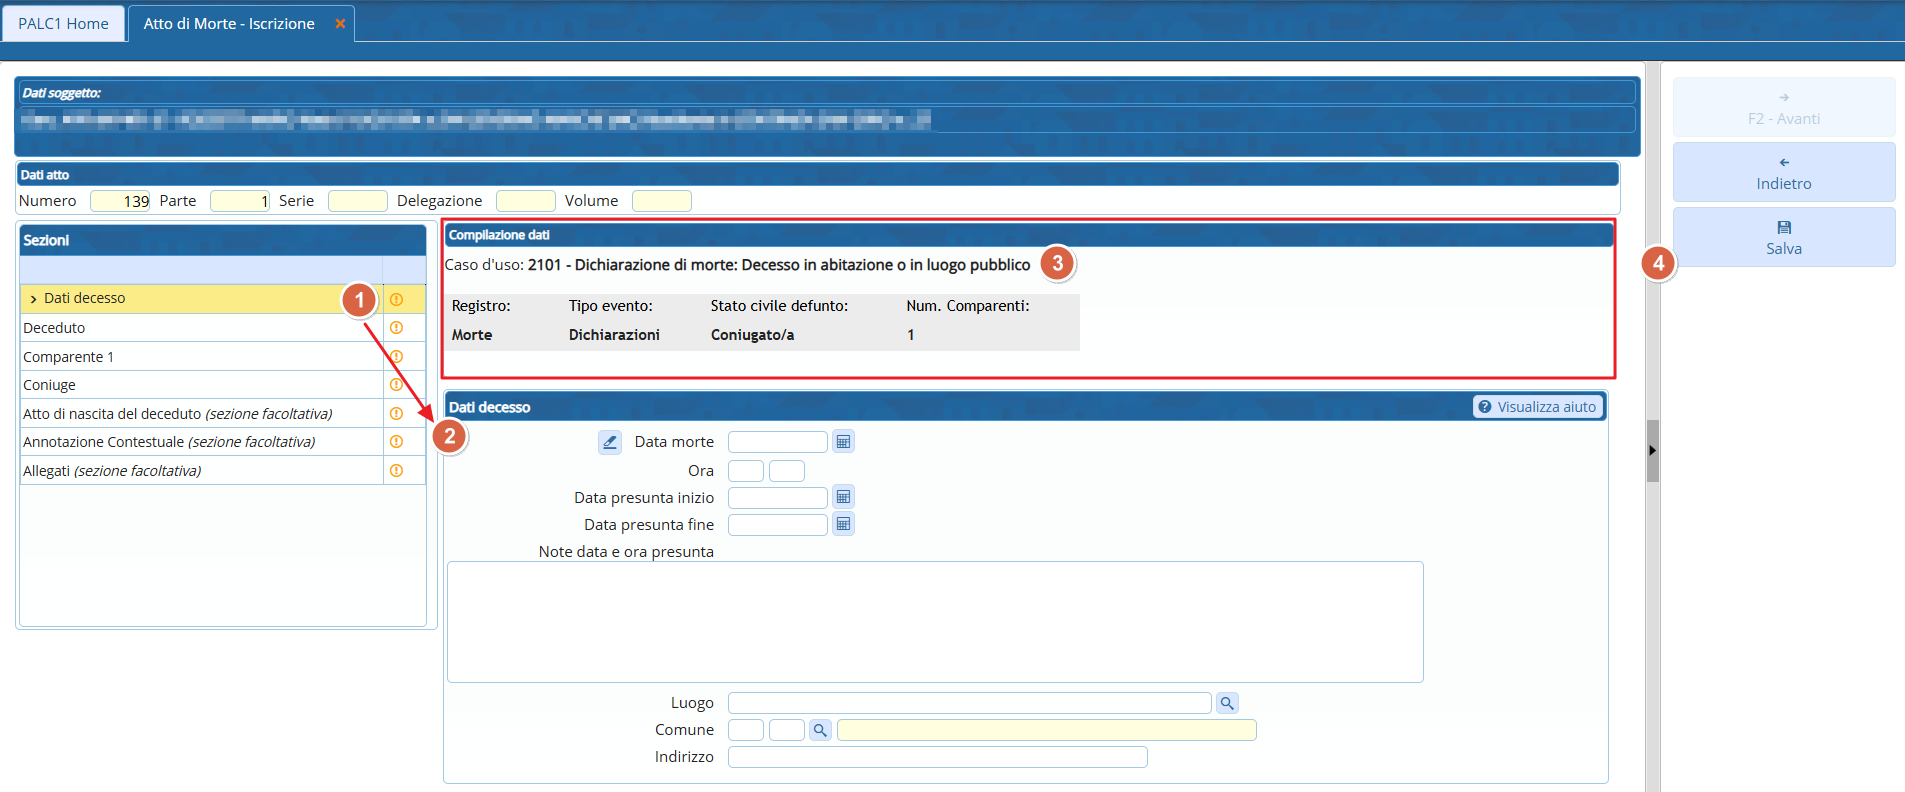Click the Comune search magnifier icon
This screenshot has width=1905, height=792.
click(820, 730)
